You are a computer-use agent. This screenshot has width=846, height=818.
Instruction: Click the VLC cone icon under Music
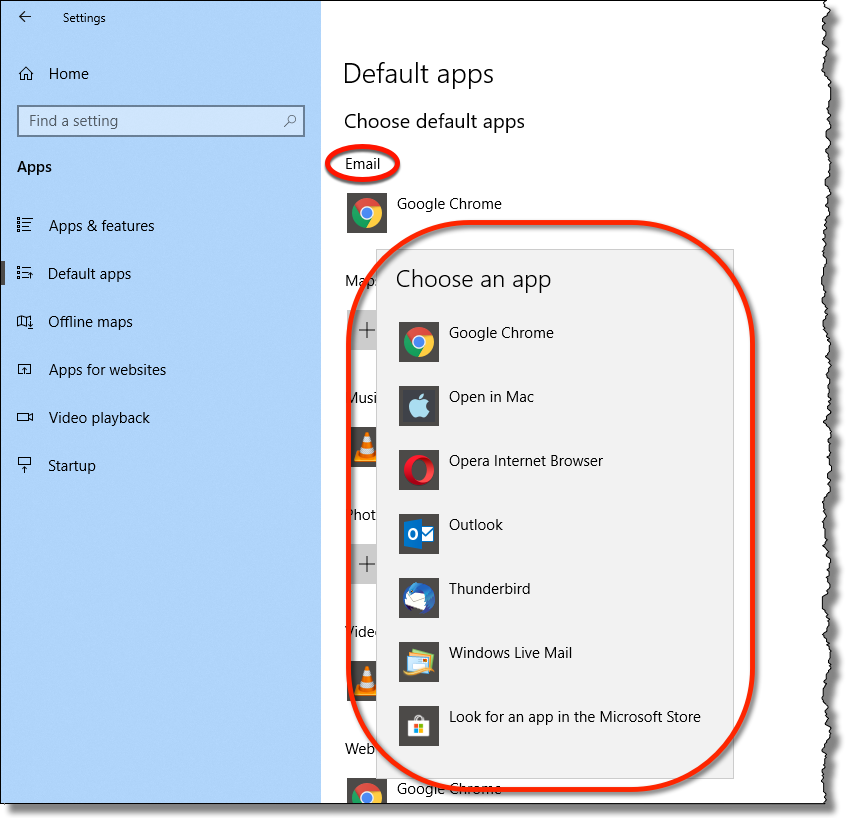[x=363, y=447]
